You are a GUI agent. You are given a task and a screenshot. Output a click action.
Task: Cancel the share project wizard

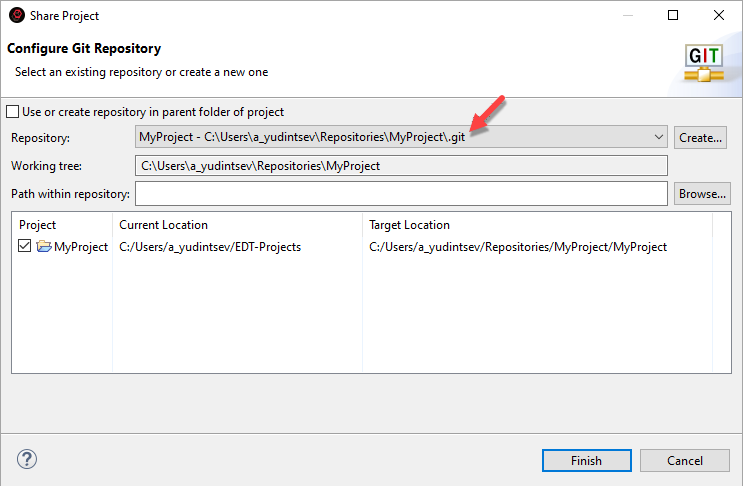(685, 461)
